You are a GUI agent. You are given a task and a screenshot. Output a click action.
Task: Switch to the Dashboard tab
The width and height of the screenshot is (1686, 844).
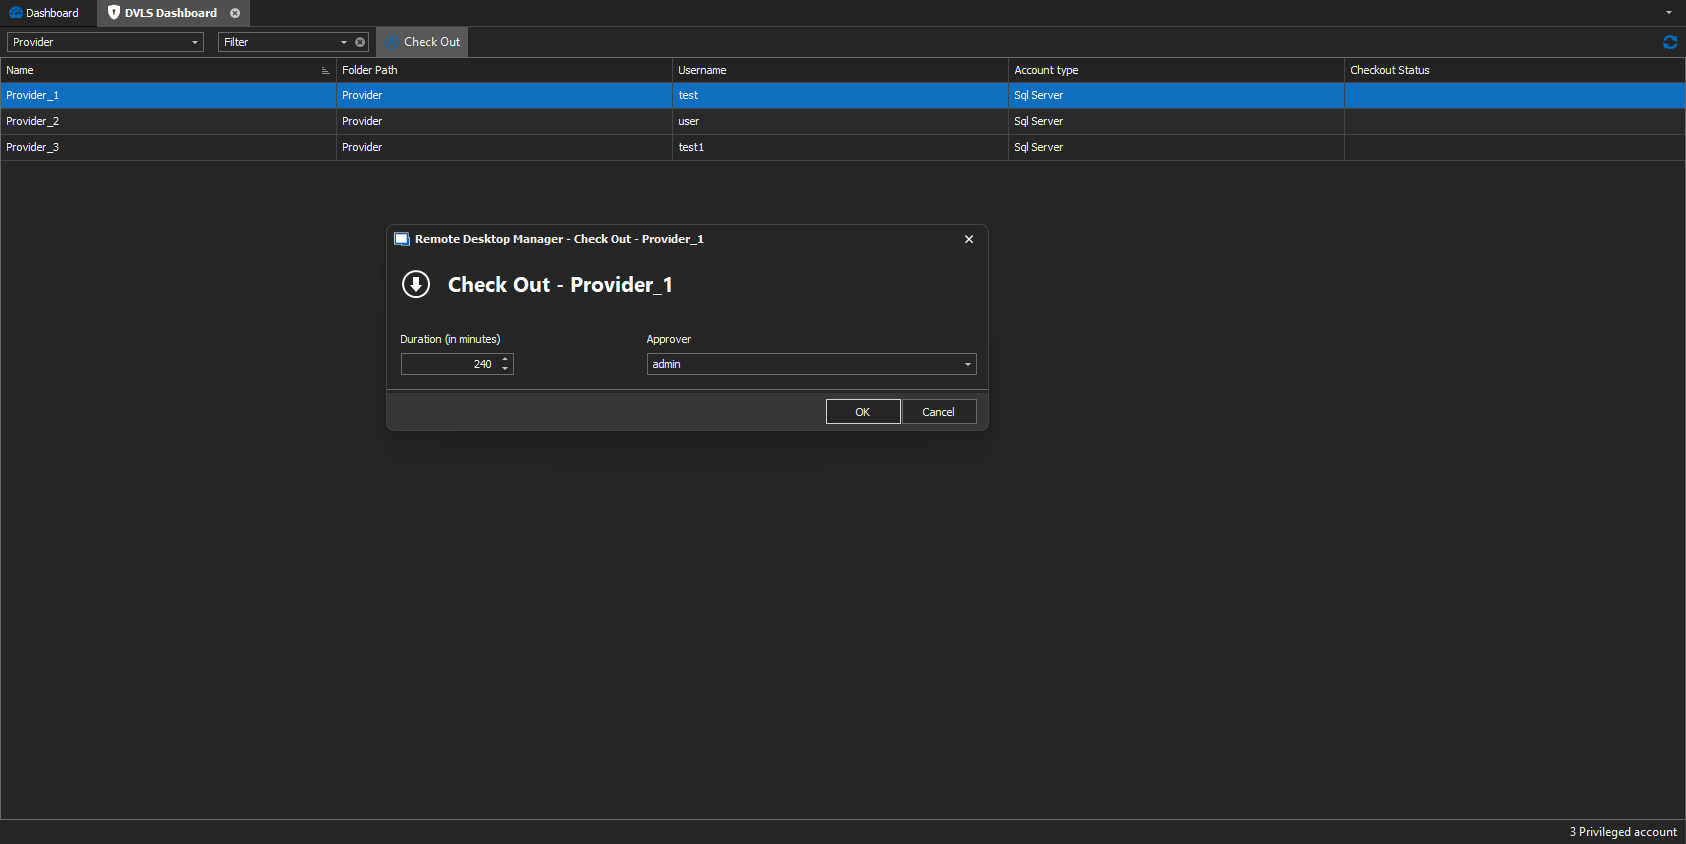click(45, 13)
